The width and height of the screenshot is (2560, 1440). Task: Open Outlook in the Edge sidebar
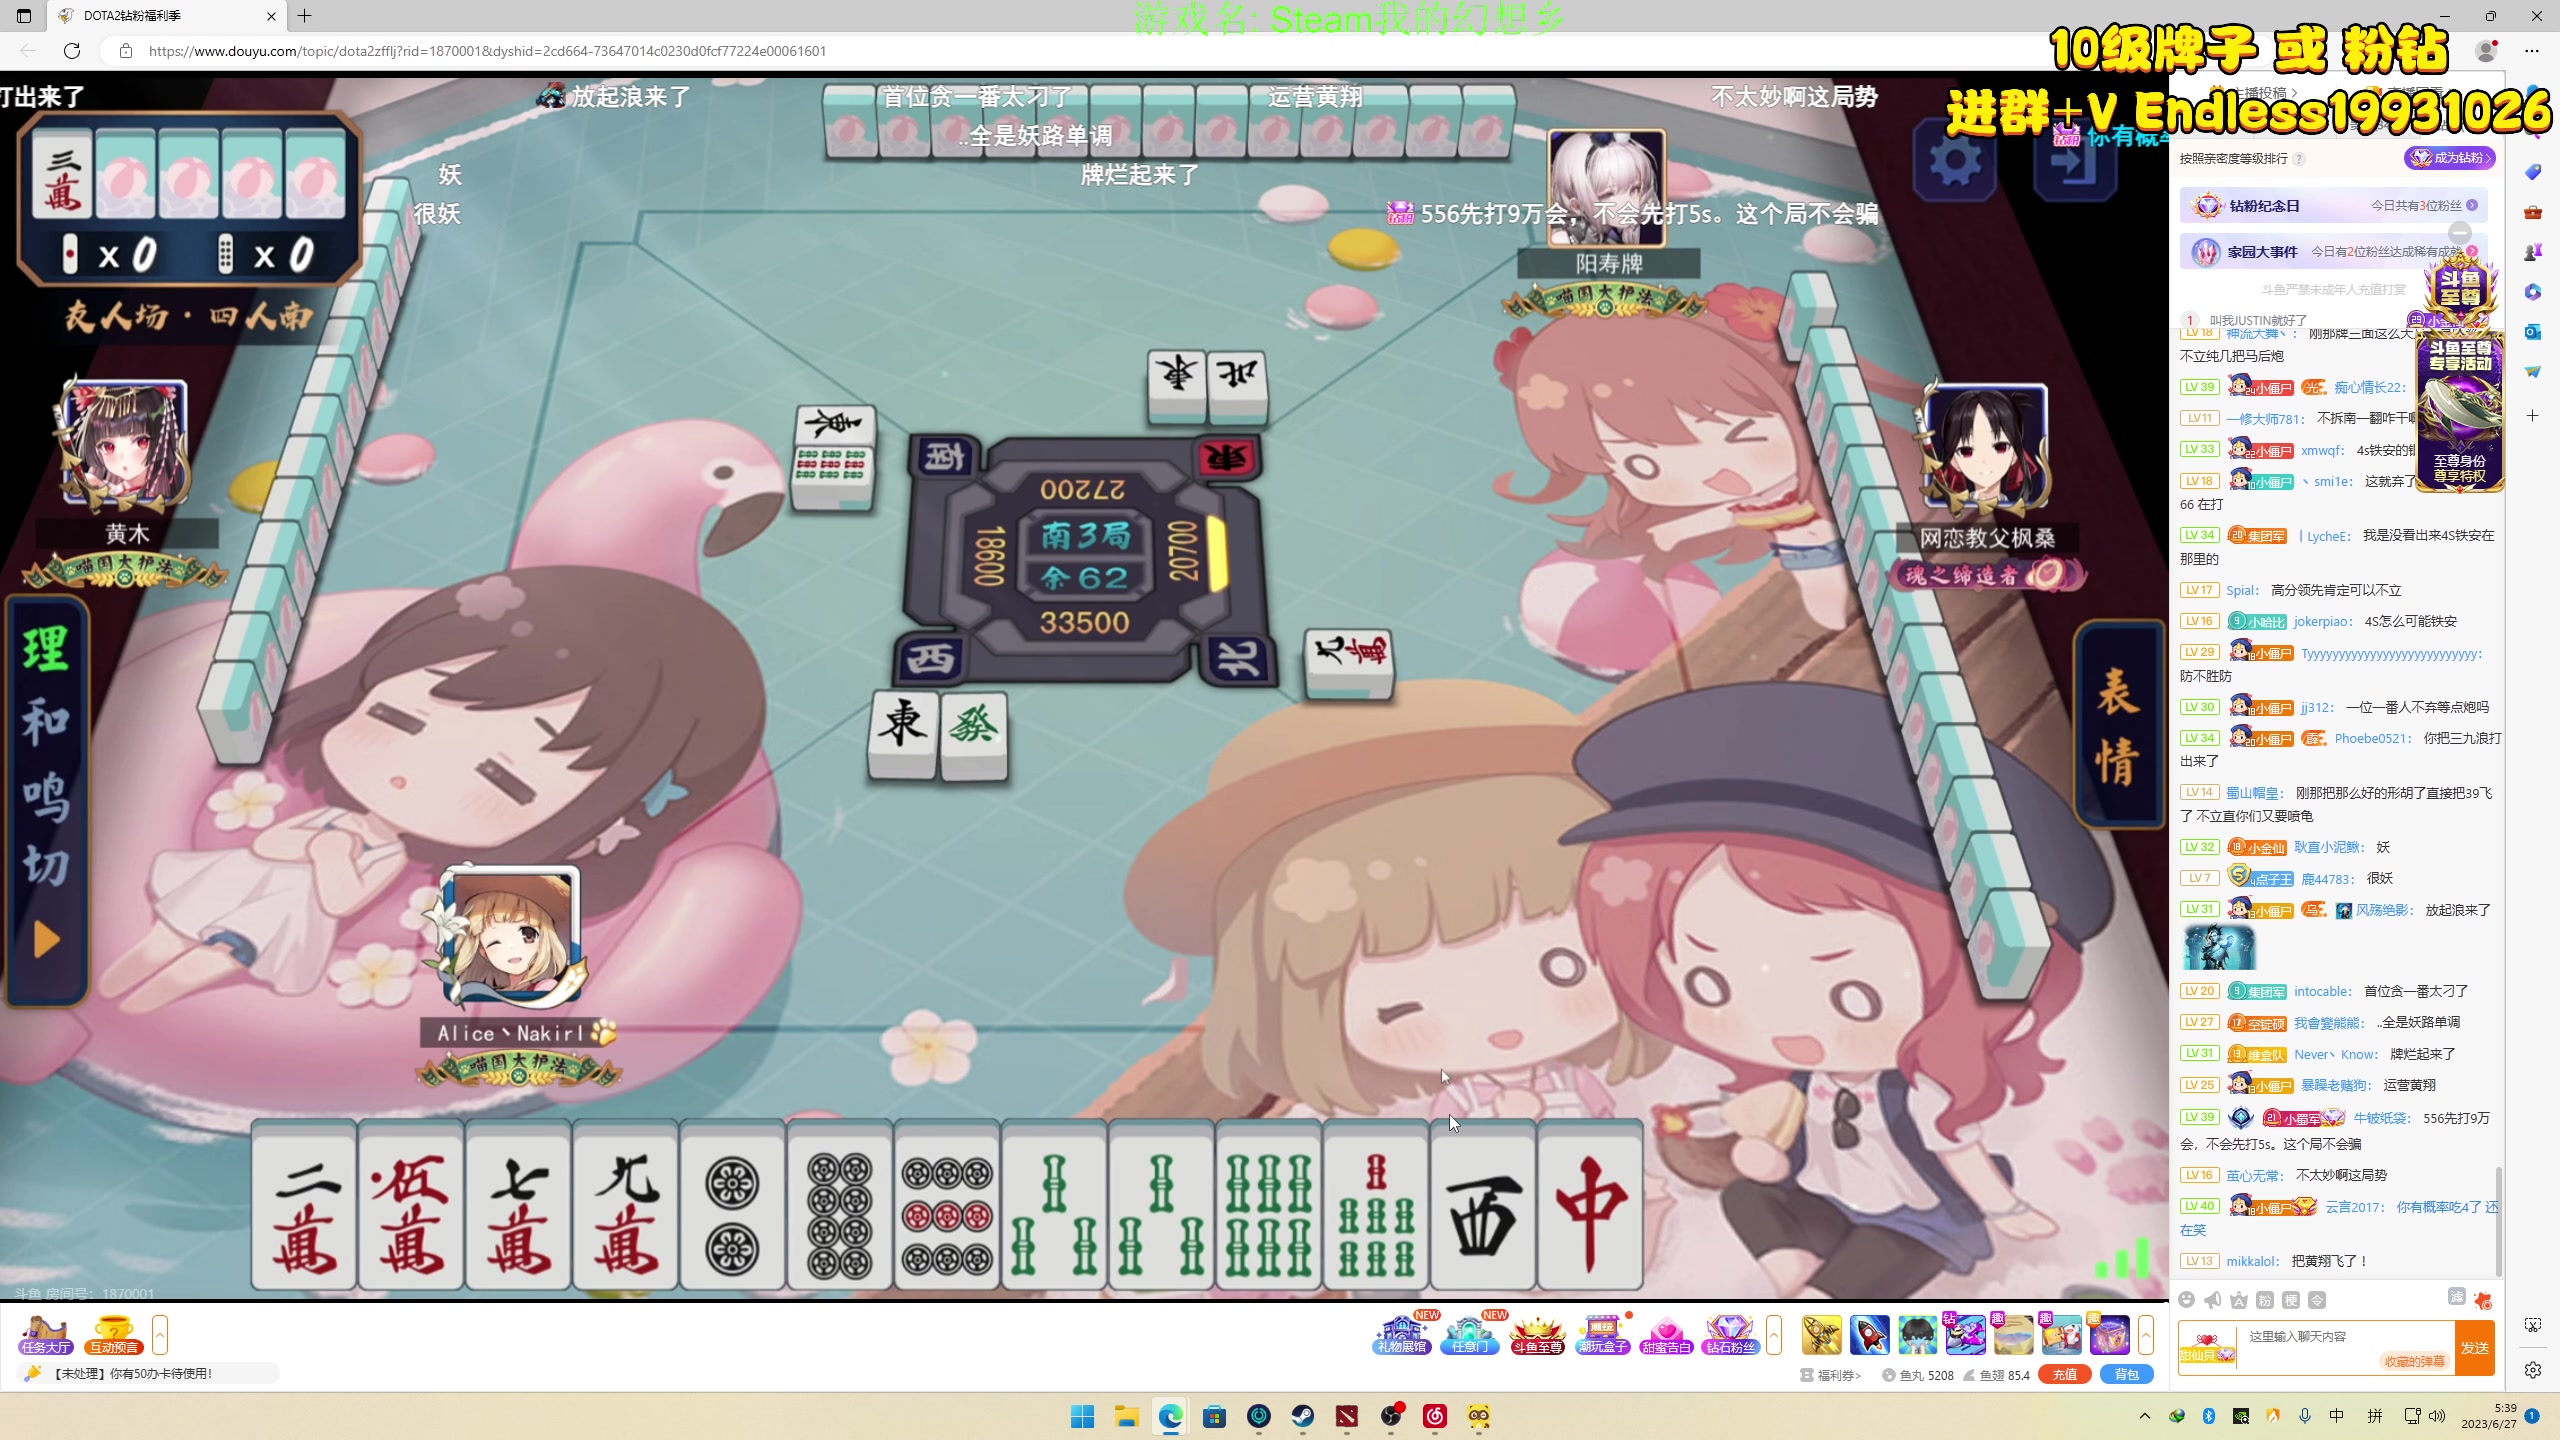[x=2532, y=332]
